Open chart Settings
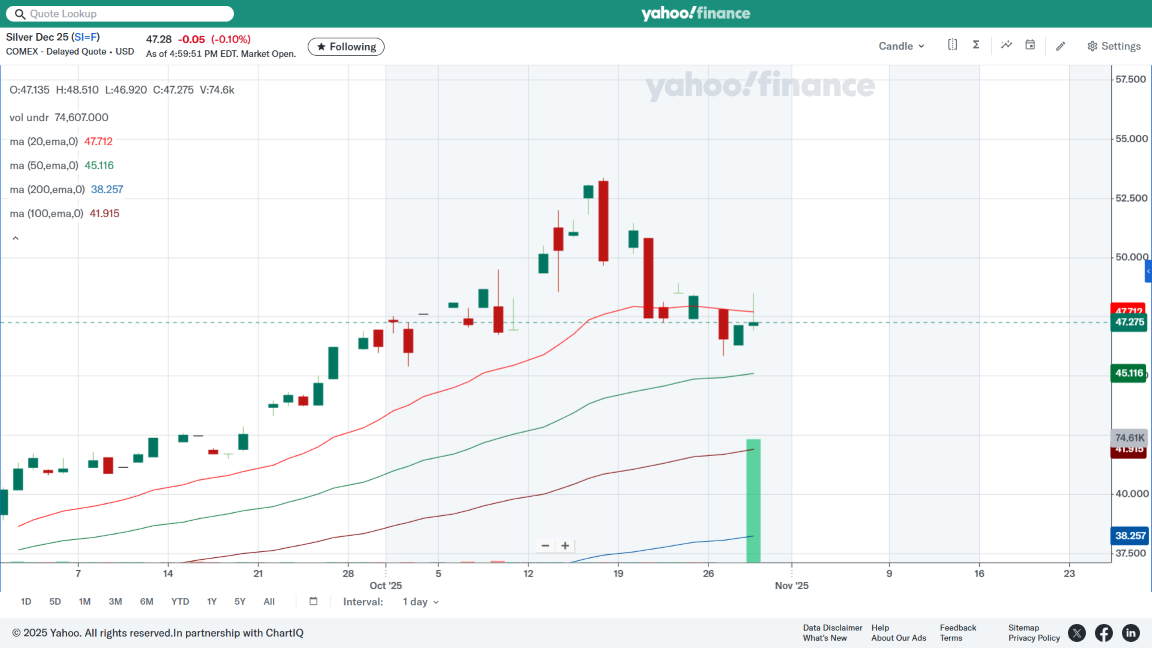Viewport: 1152px width, 648px height. [1114, 46]
